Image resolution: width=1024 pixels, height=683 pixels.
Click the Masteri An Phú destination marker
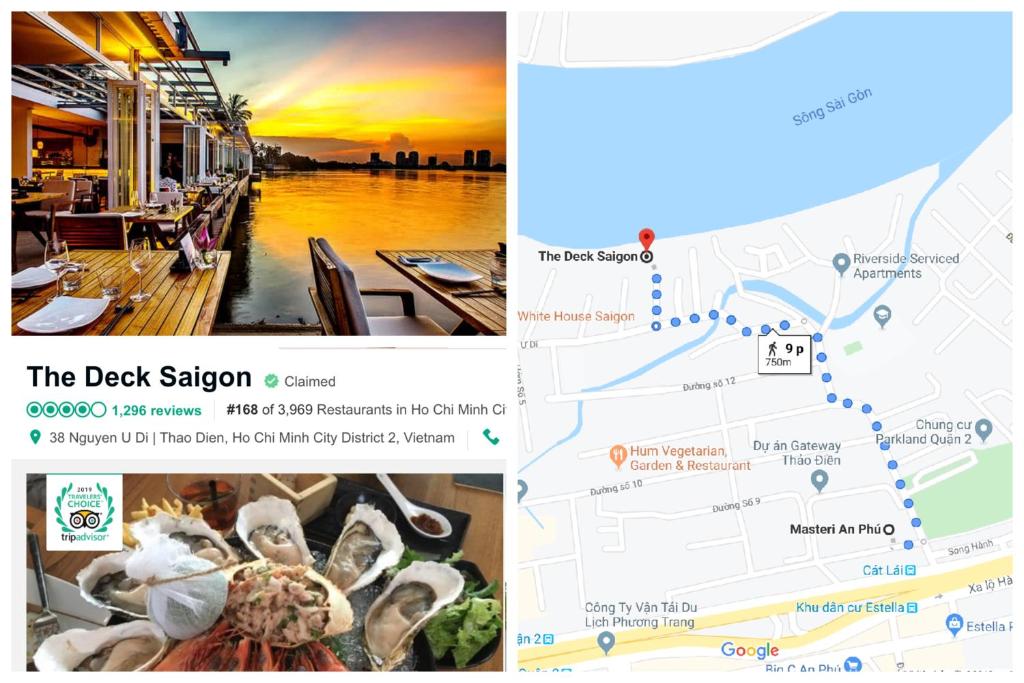888,529
